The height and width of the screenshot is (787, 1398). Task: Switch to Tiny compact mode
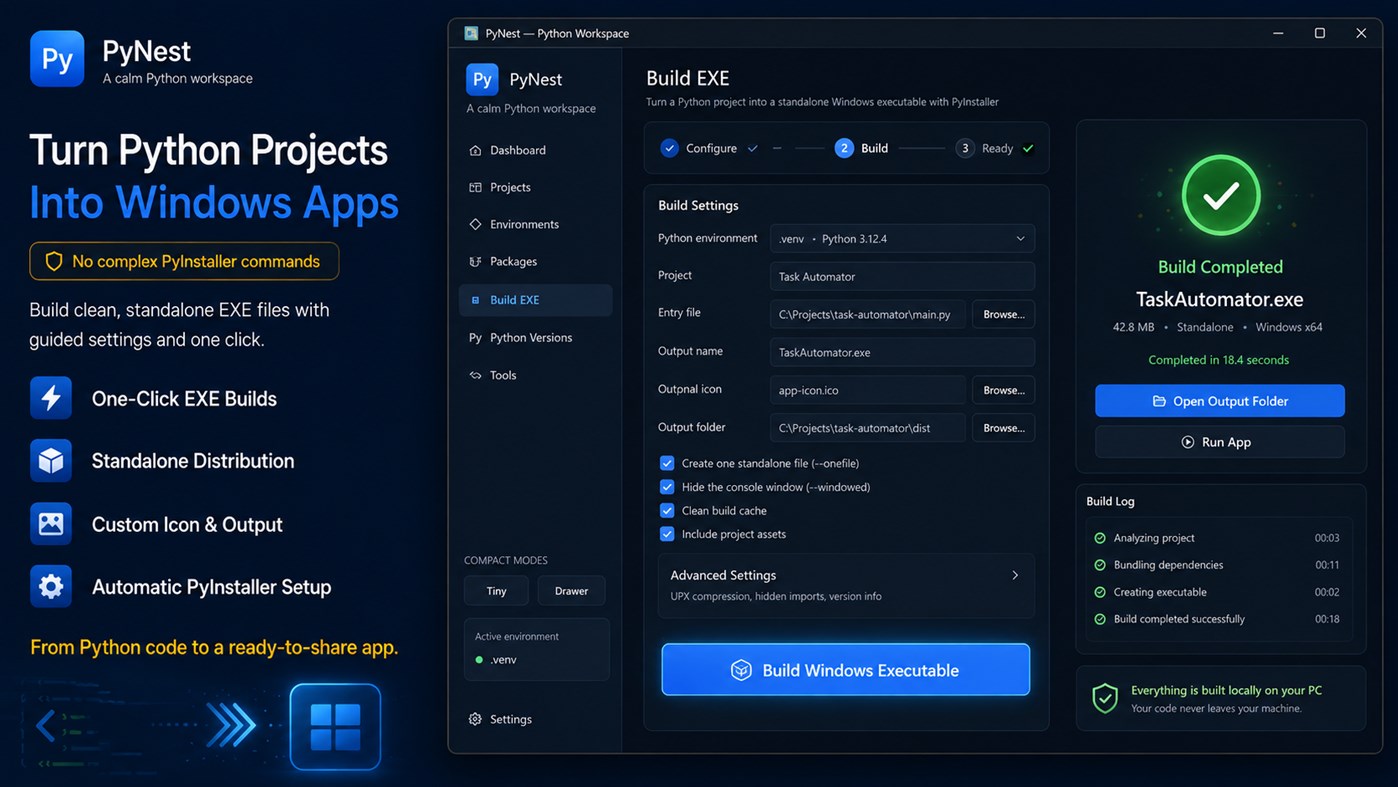click(497, 591)
